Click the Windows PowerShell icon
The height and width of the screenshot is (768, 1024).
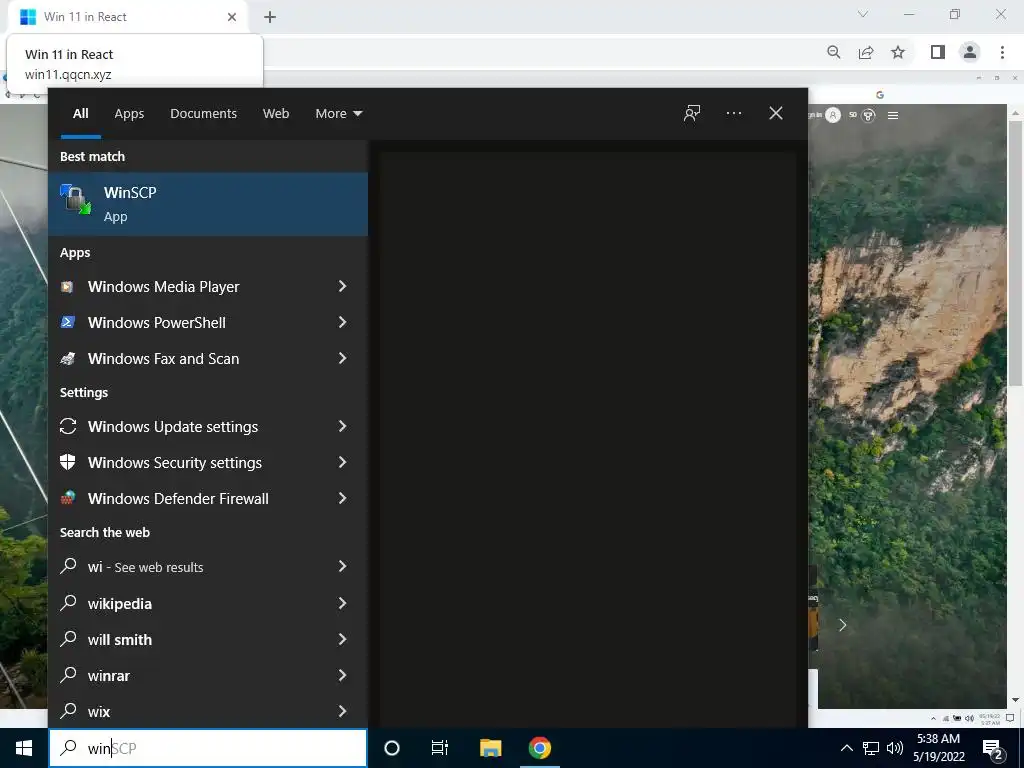(x=67, y=322)
